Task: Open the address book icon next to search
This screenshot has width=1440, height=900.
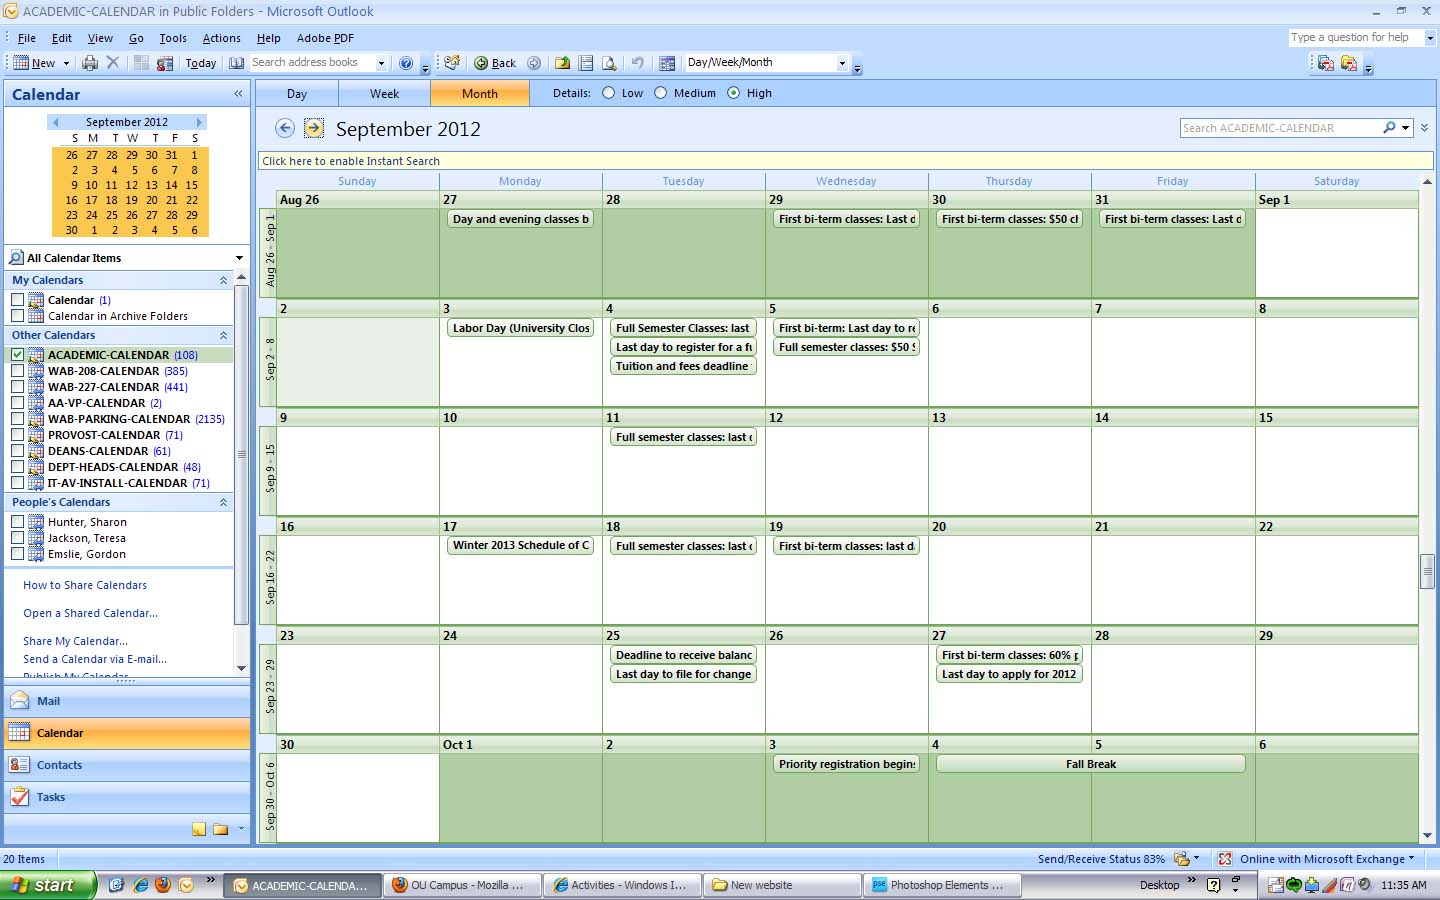Action: pyautogui.click(x=236, y=62)
